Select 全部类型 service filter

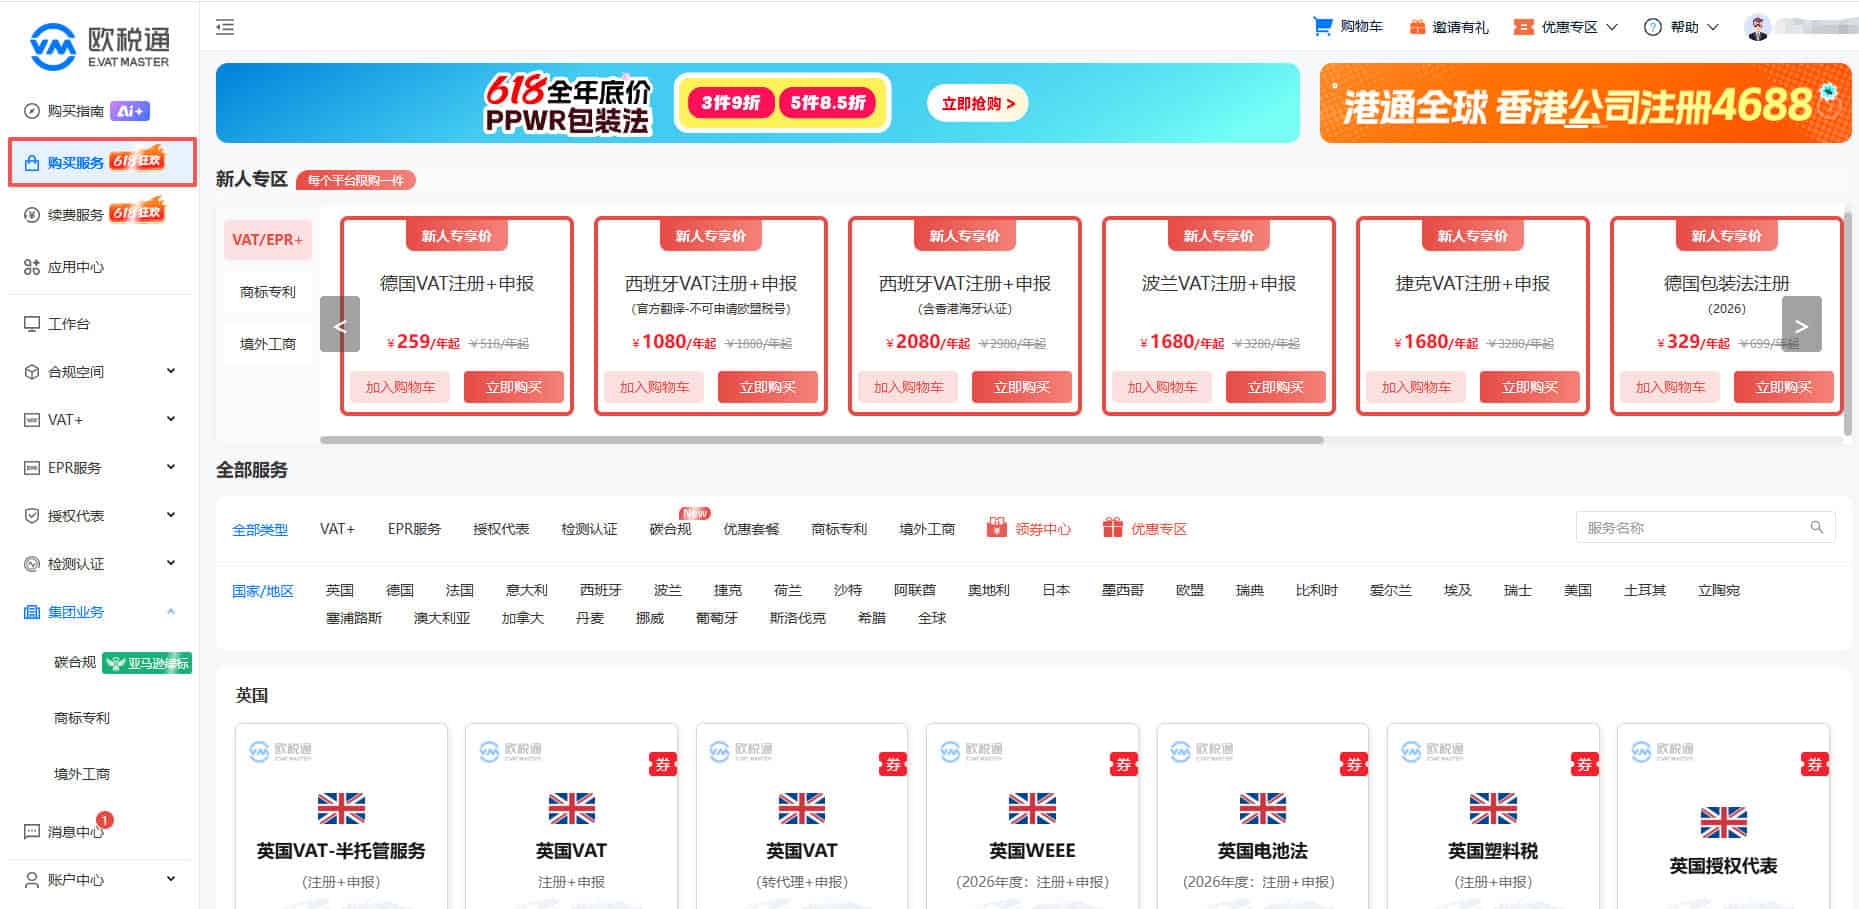tap(260, 530)
